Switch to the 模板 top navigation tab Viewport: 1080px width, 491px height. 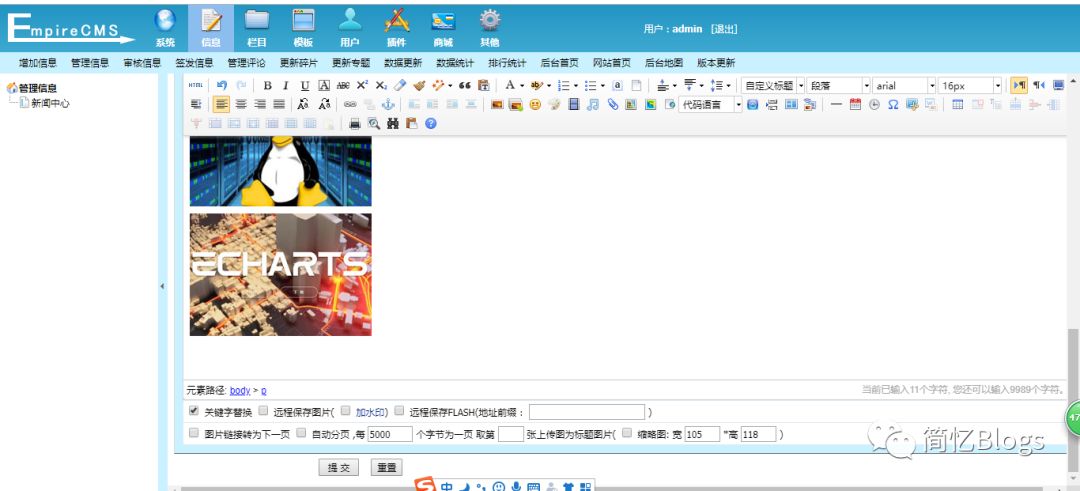click(303, 27)
